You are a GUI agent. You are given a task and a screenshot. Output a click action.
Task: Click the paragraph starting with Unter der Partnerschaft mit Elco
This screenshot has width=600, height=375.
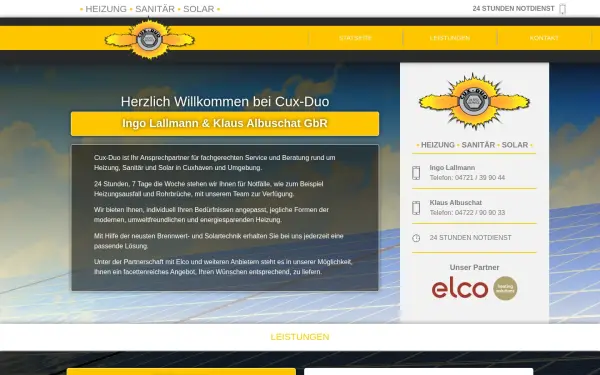[223, 267]
